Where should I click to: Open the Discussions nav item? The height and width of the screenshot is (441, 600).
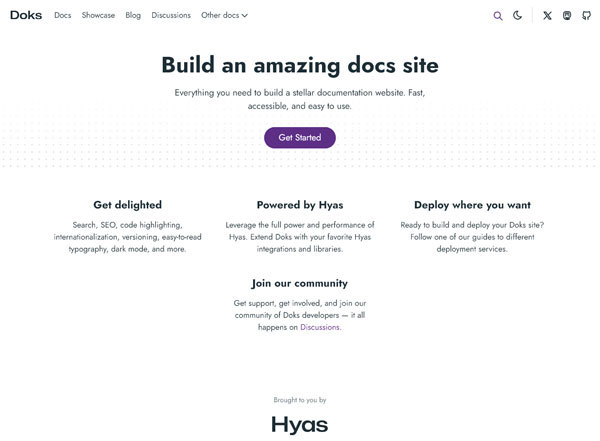pos(171,15)
